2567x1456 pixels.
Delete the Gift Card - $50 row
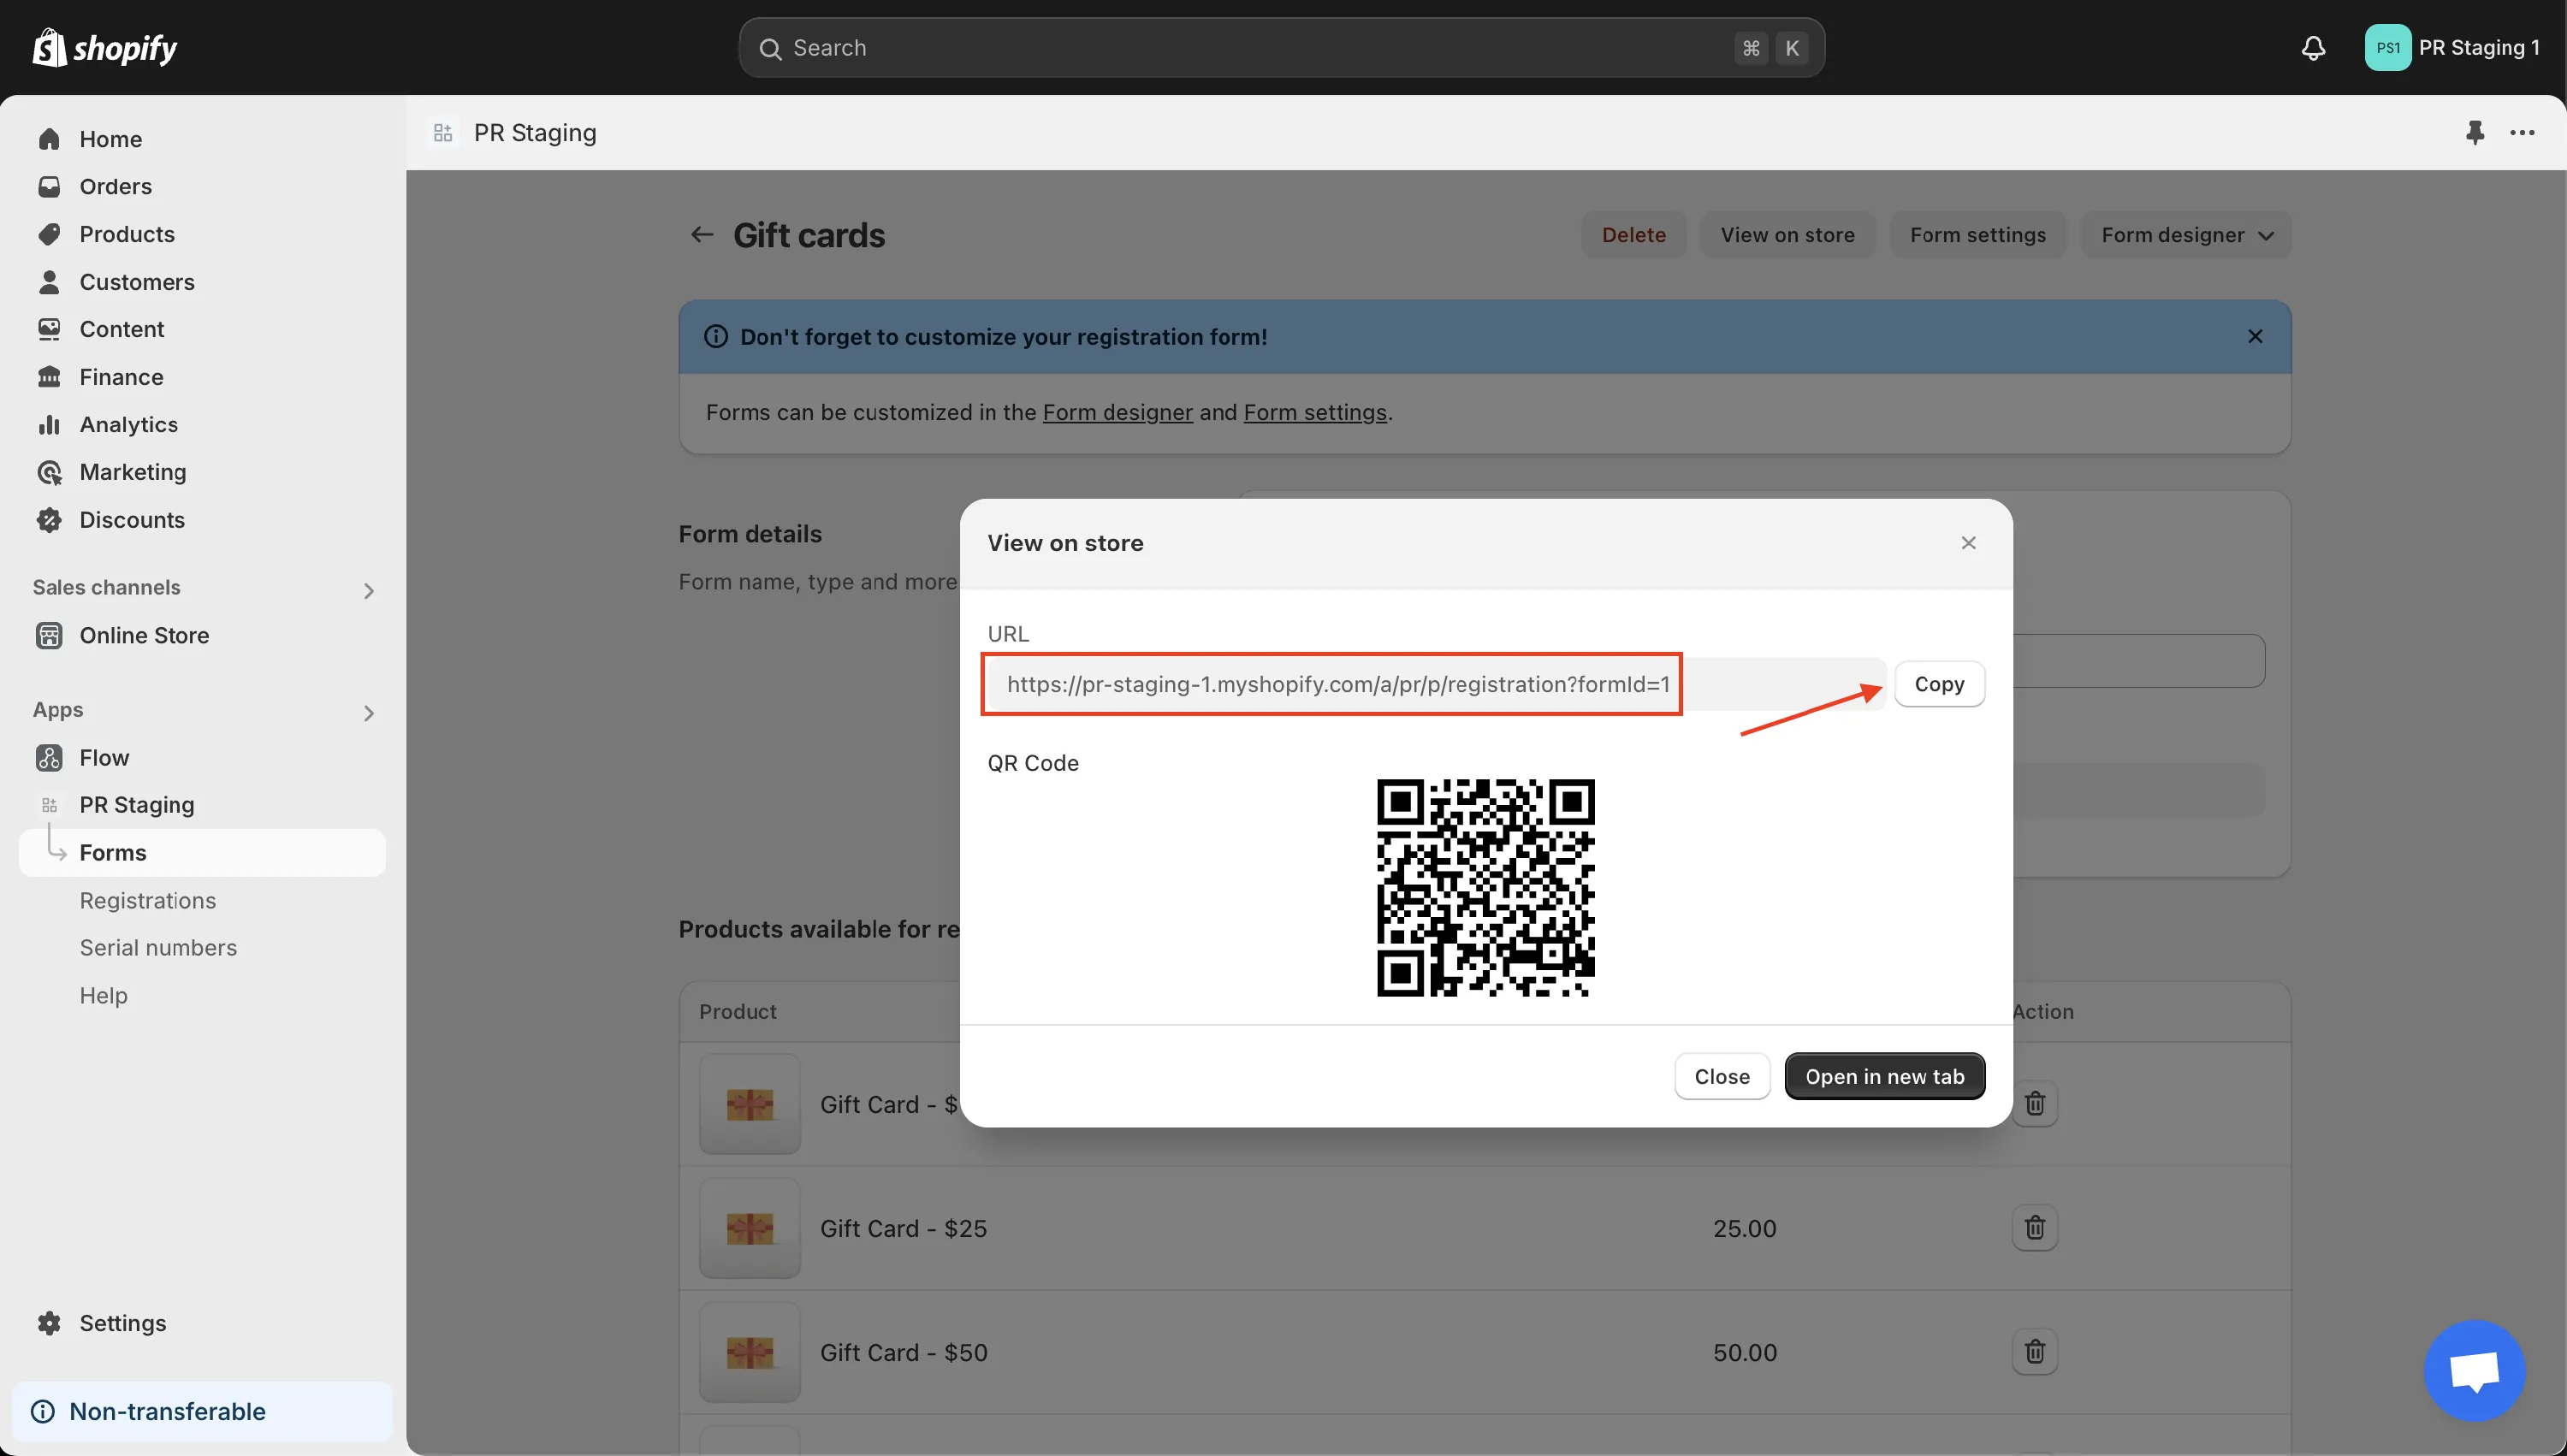[2034, 1352]
